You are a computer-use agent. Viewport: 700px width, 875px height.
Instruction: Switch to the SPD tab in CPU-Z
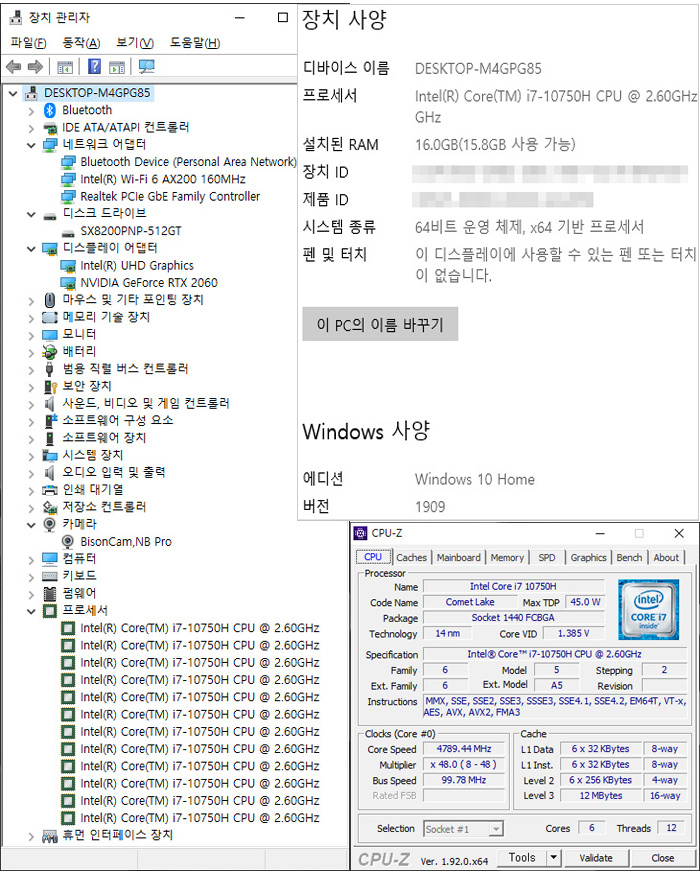[546, 557]
